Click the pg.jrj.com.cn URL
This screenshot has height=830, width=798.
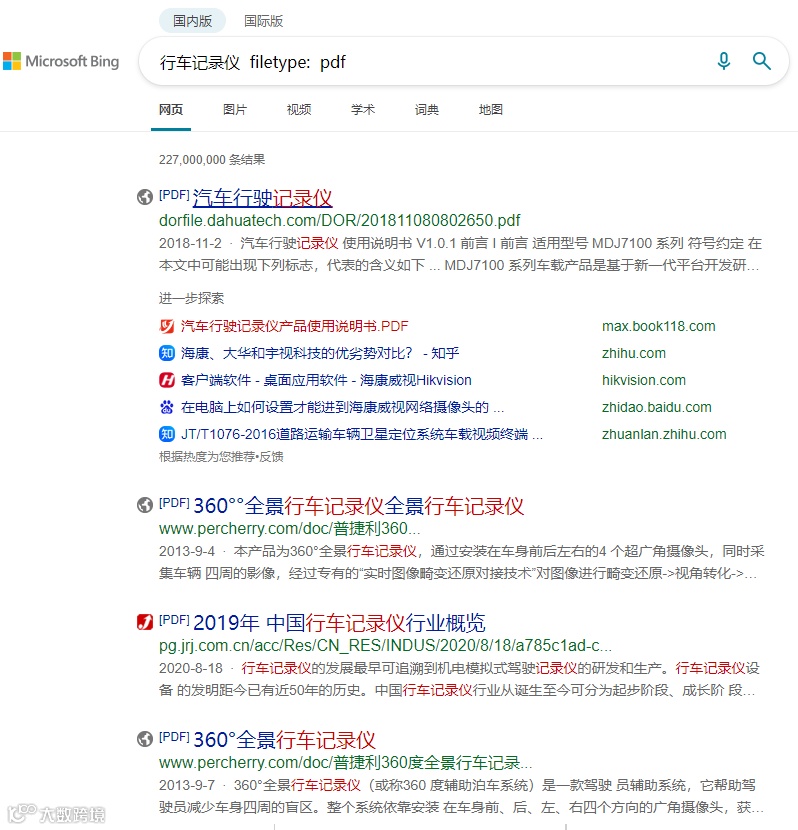[x=385, y=645]
